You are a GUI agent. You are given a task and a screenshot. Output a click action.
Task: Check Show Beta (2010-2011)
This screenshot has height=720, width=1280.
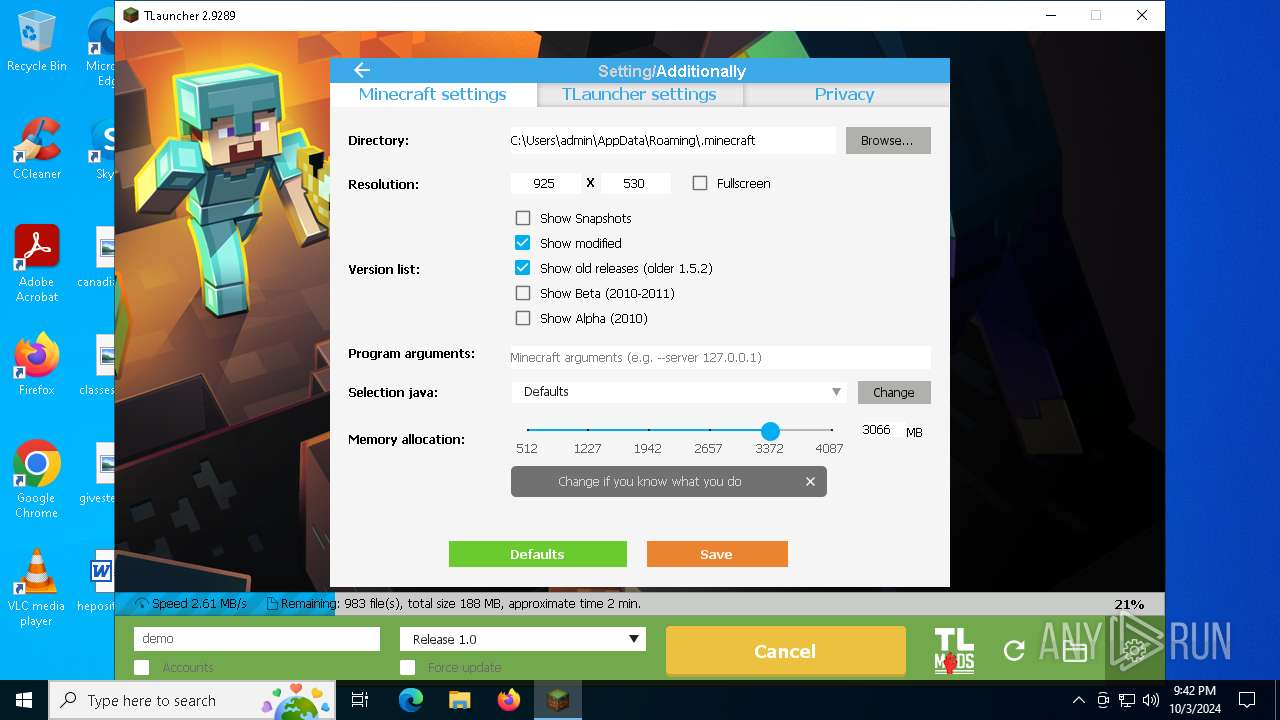[523, 293]
